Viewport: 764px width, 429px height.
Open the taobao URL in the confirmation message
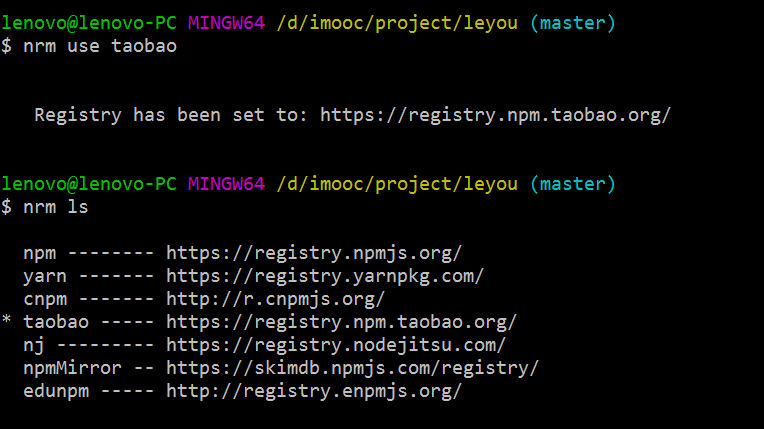(x=494, y=115)
